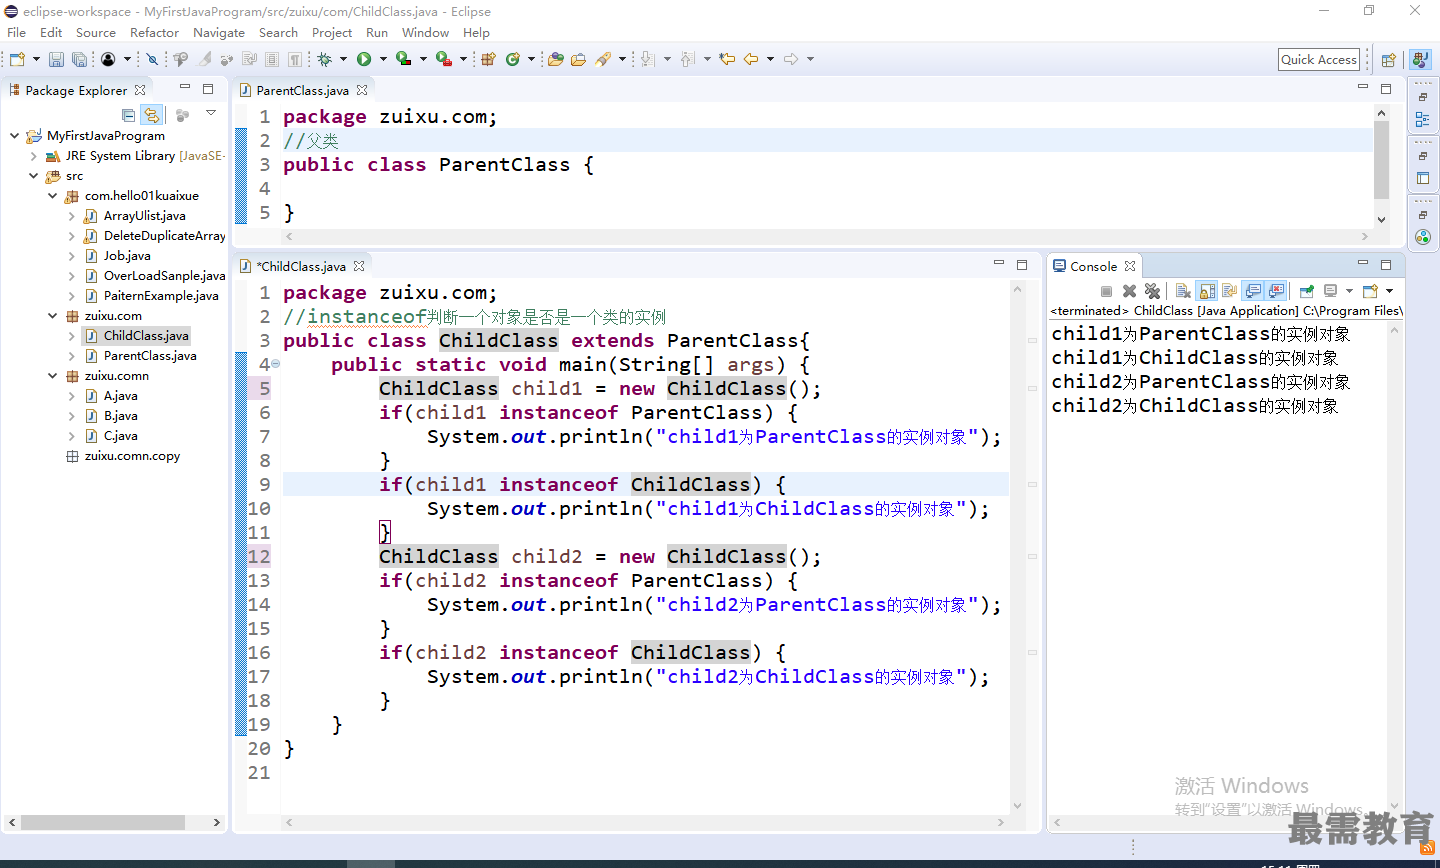Open the Navigate menu

[x=219, y=32]
